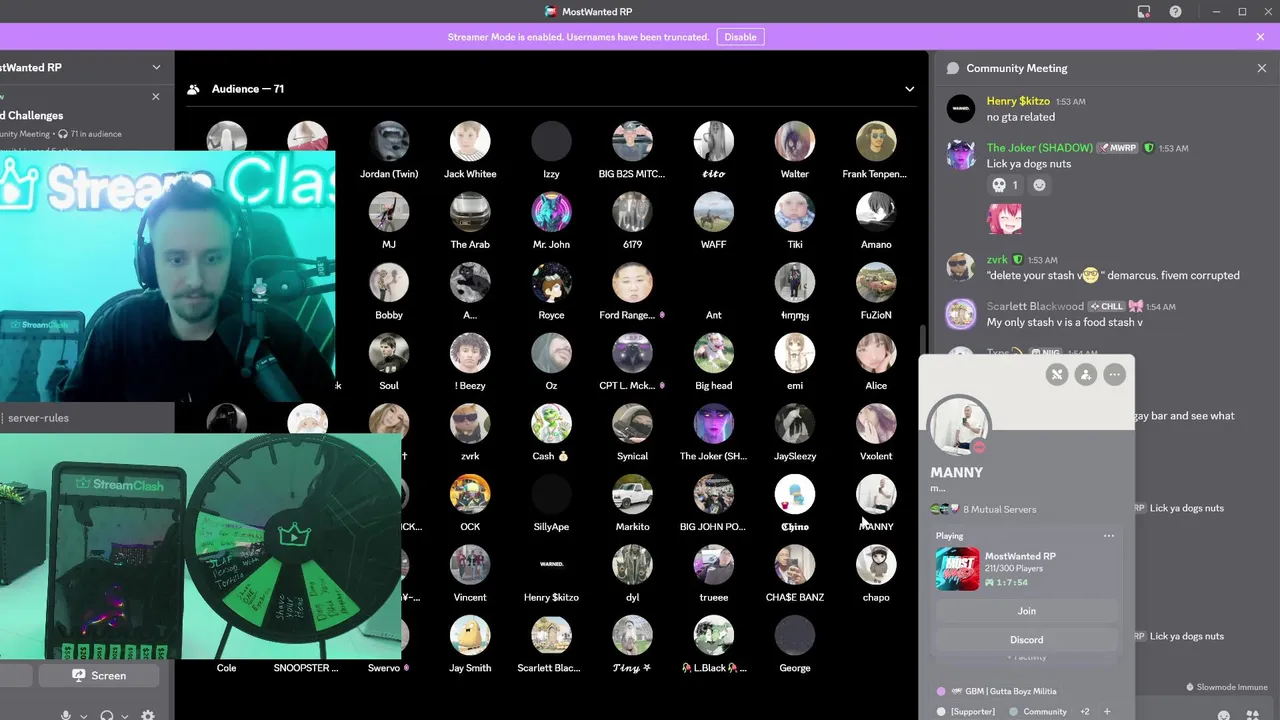Click Alice's avatar

[876, 353]
